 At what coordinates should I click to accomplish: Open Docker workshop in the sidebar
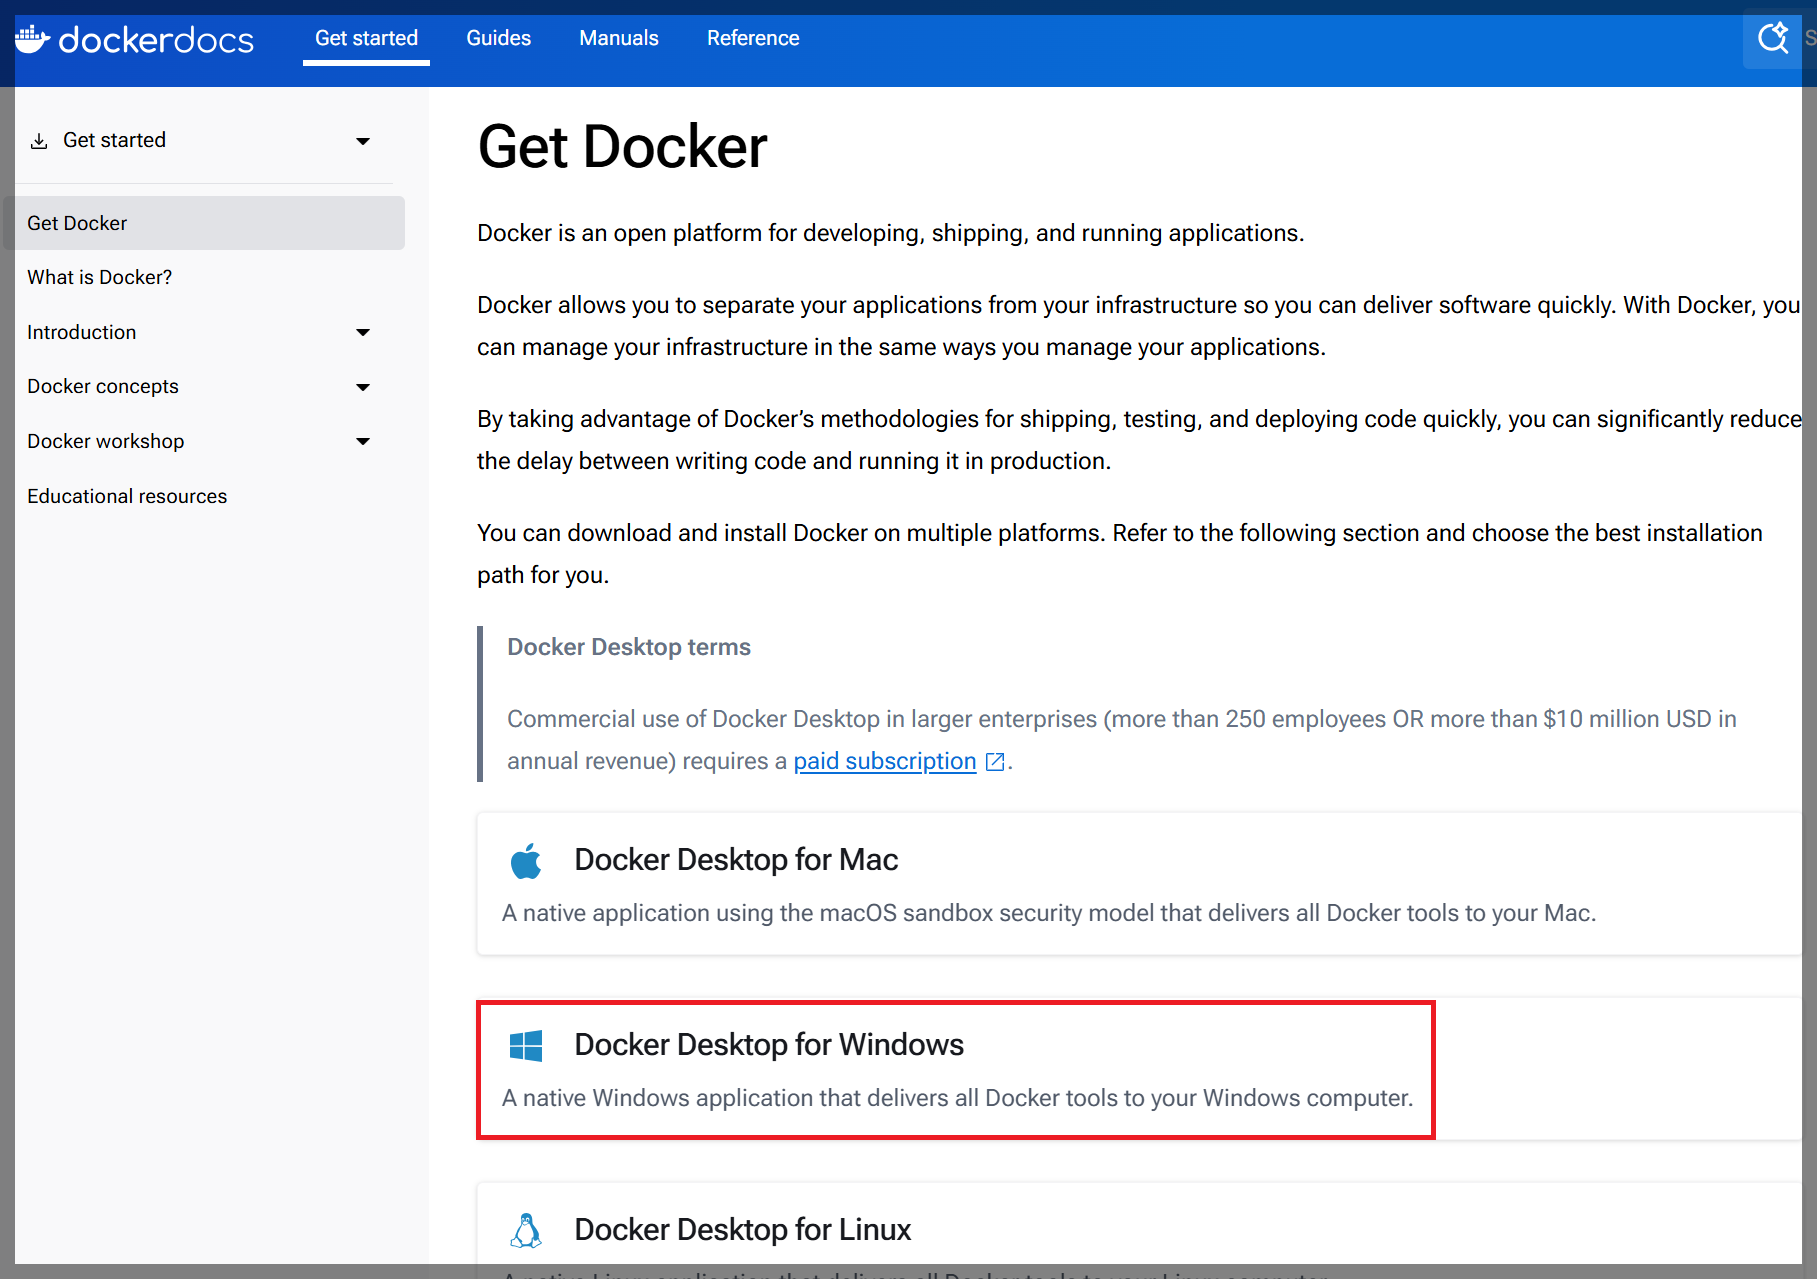point(105,441)
